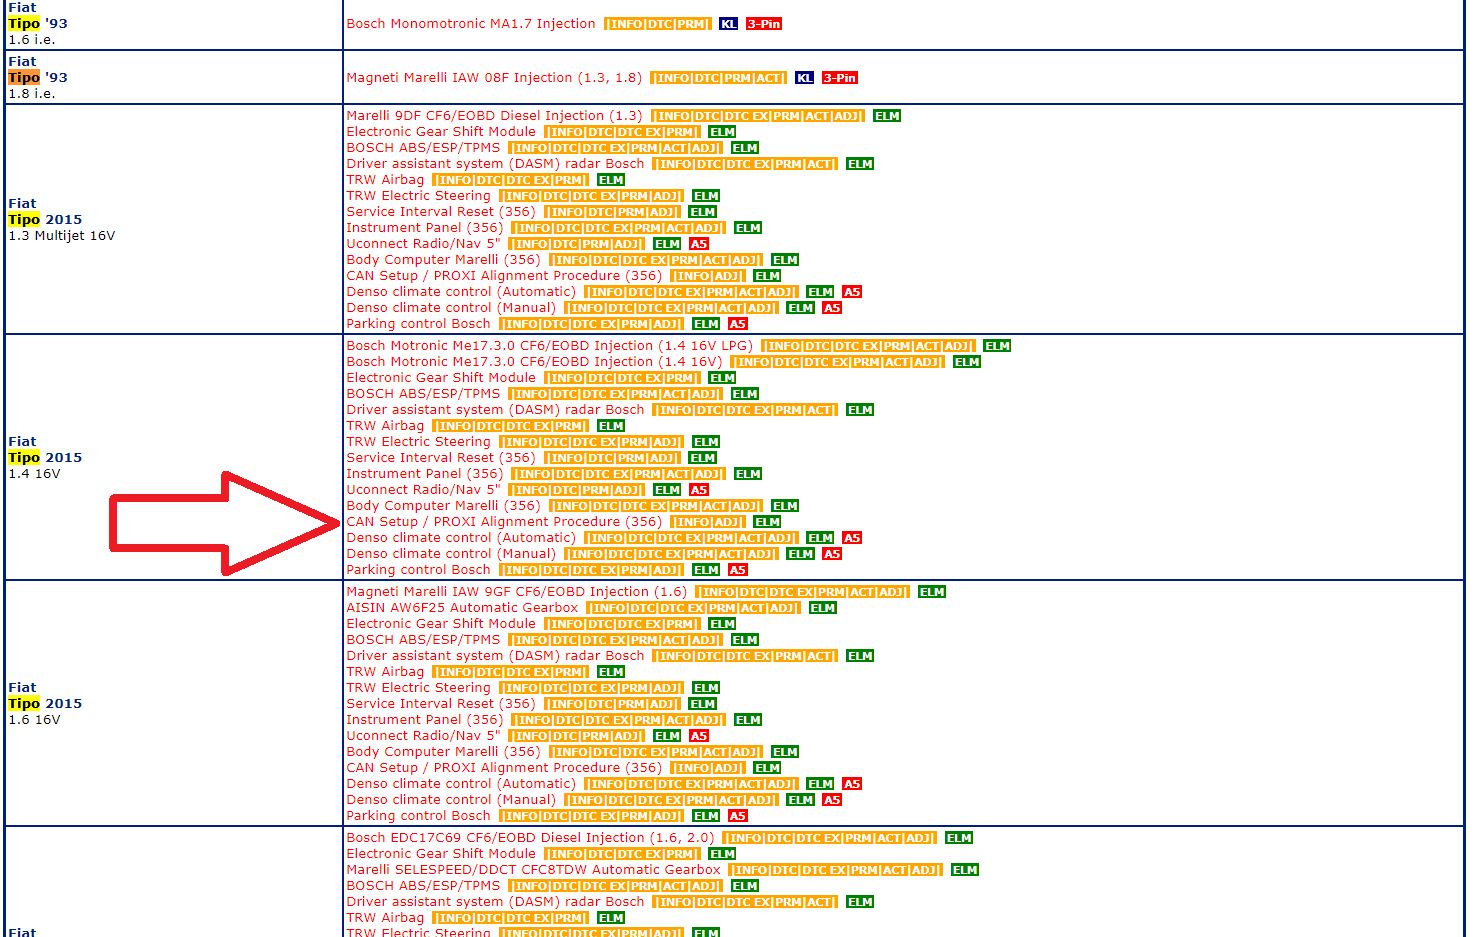This screenshot has width=1475, height=937.
Task: Open Body Computer Marelli (356) in 1.3 Multijet group
Action: pyautogui.click(x=443, y=260)
